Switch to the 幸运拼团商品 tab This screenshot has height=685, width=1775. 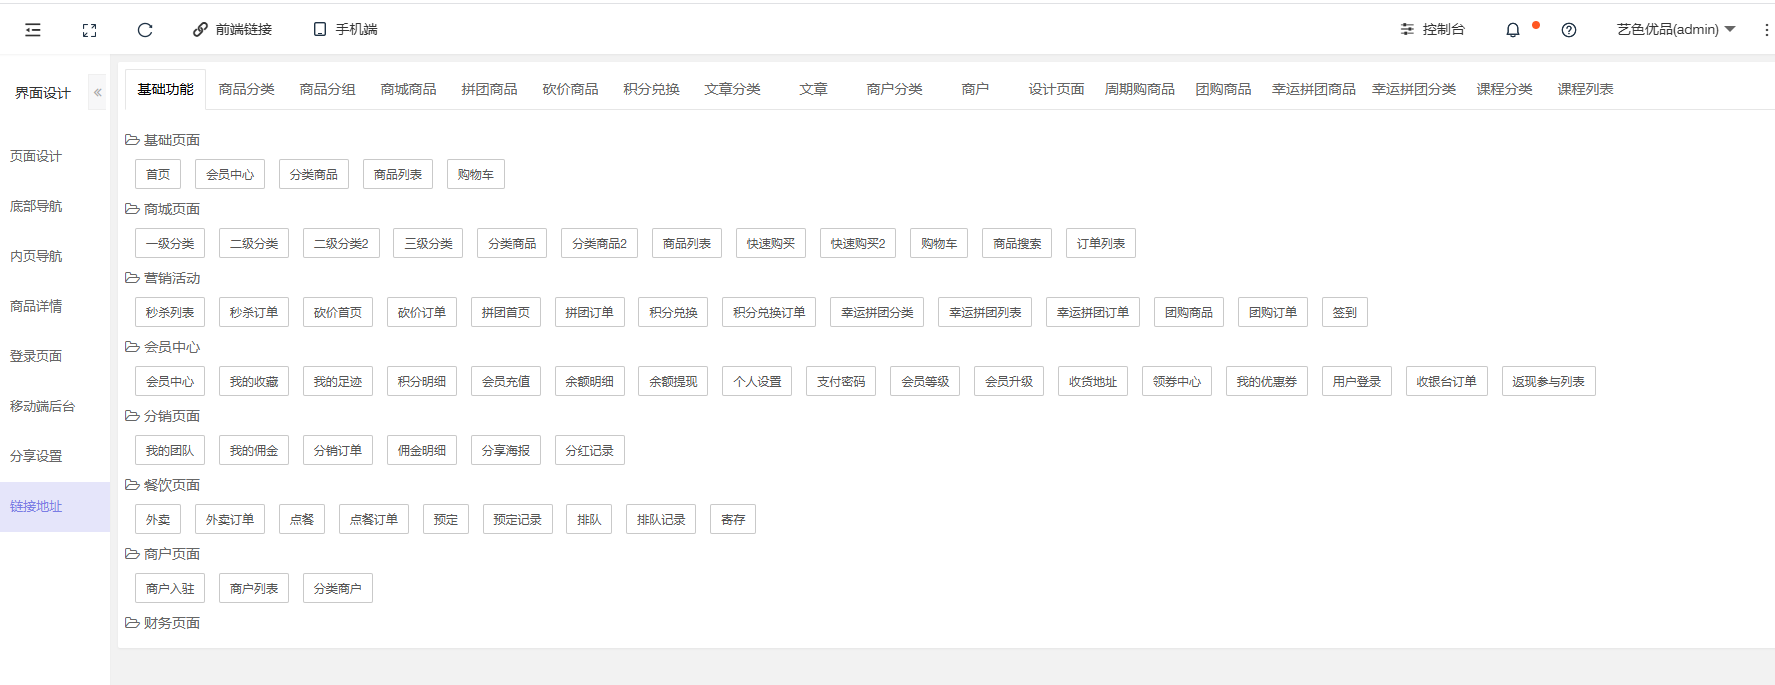(1313, 89)
